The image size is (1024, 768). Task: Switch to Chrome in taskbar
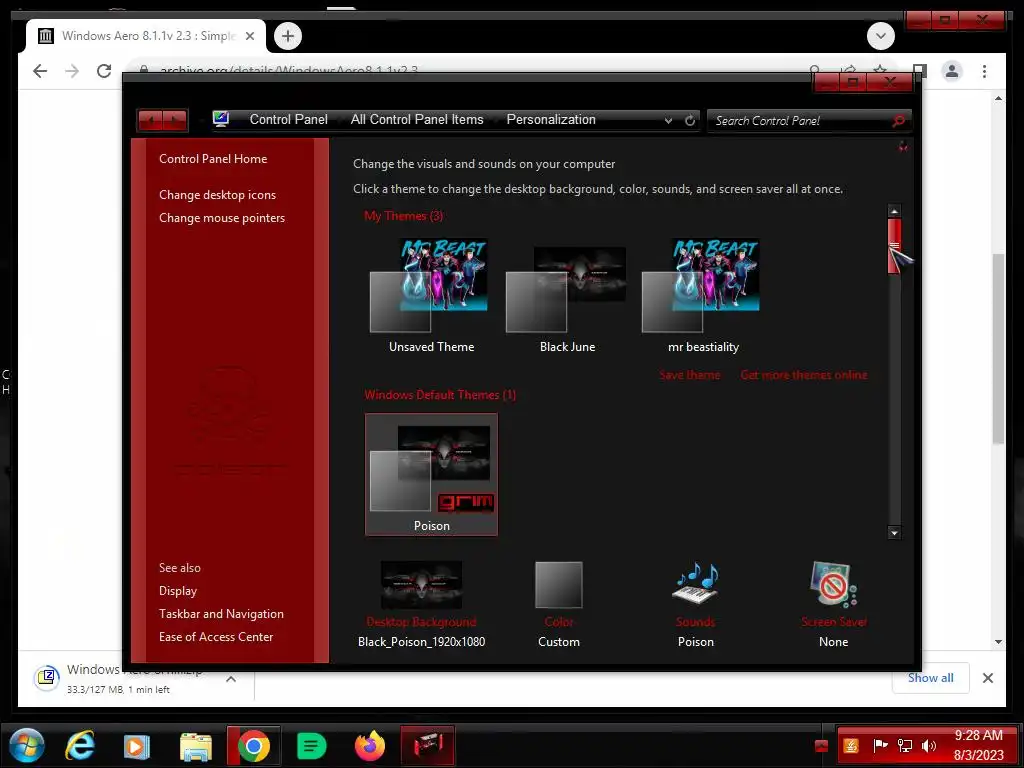[254, 746]
